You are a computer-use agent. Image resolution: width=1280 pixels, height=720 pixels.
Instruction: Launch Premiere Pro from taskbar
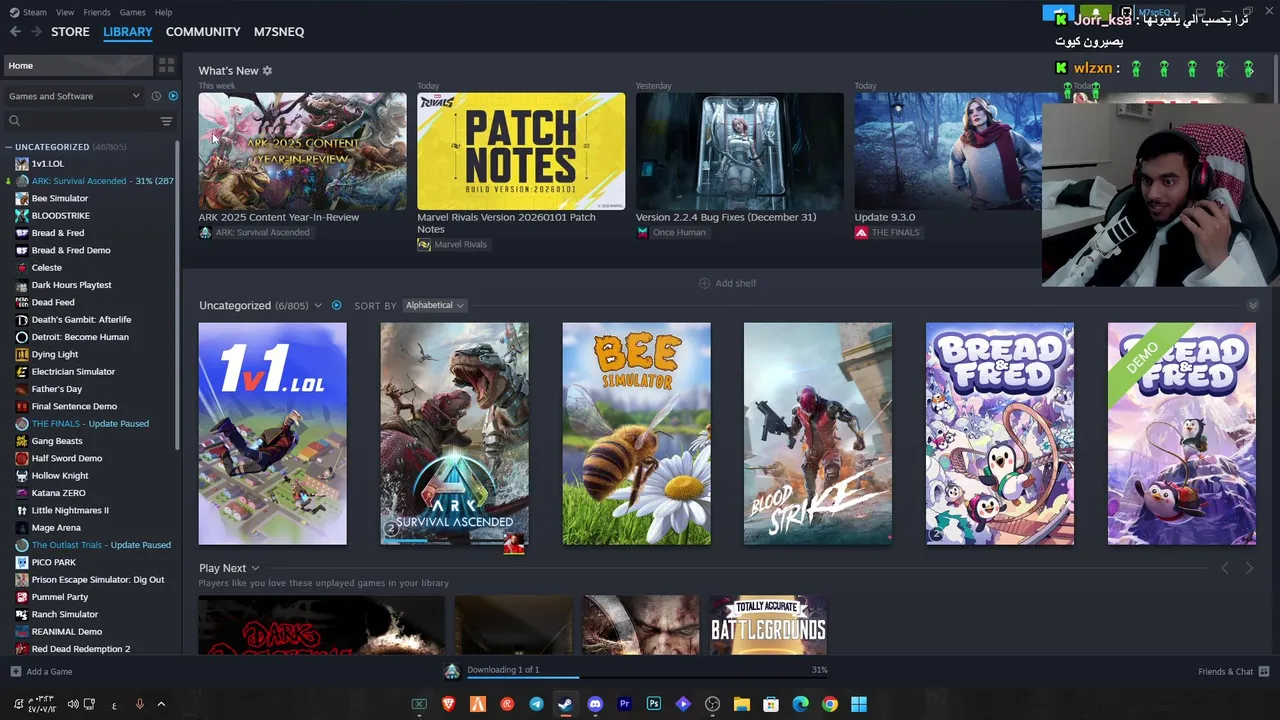point(625,704)
